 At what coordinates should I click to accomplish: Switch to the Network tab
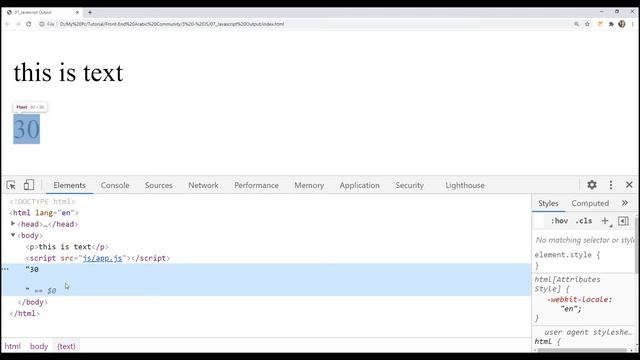click(x=203, y=185)
